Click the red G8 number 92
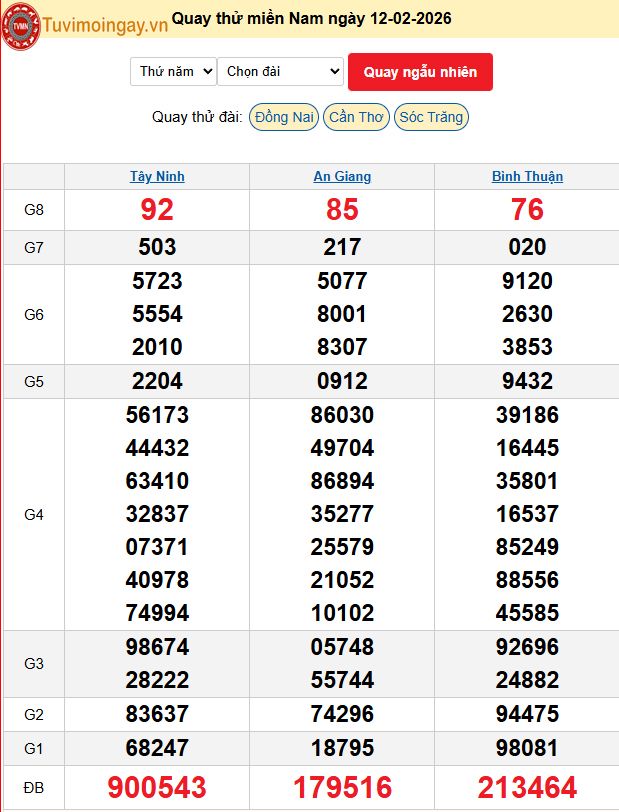The width and height of the screenshot is (619, 812). 157,210
